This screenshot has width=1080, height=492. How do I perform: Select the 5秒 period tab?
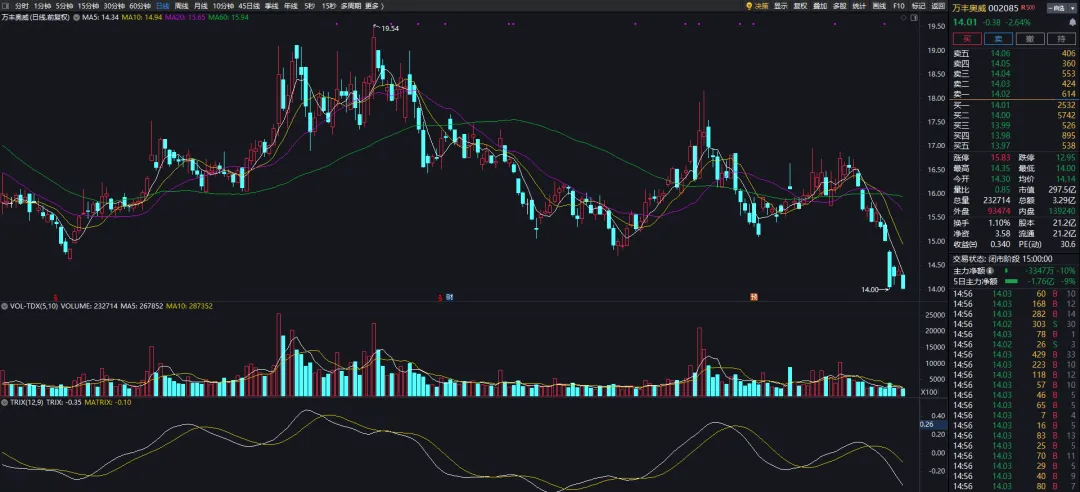310,6
